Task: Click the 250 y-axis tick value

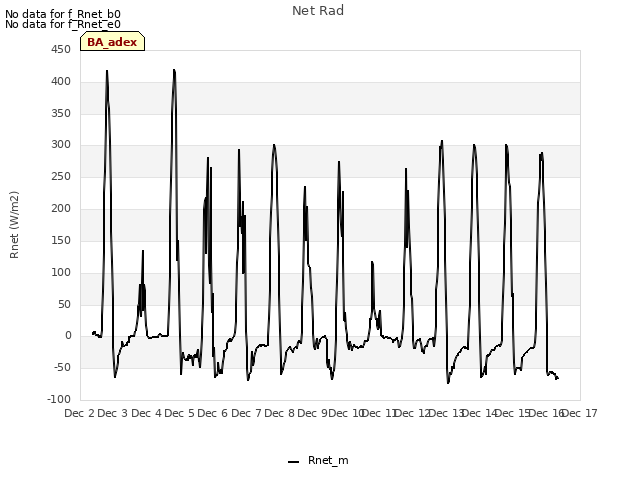Action: (x=61, y=177)
